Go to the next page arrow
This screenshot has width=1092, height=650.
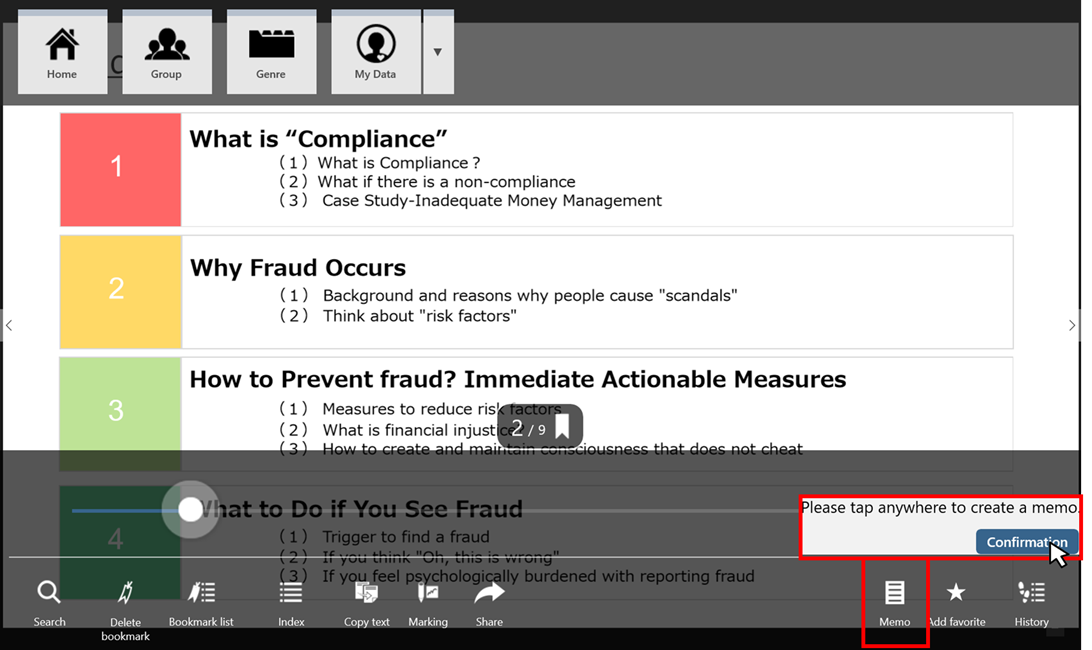tap(1072, 325)
